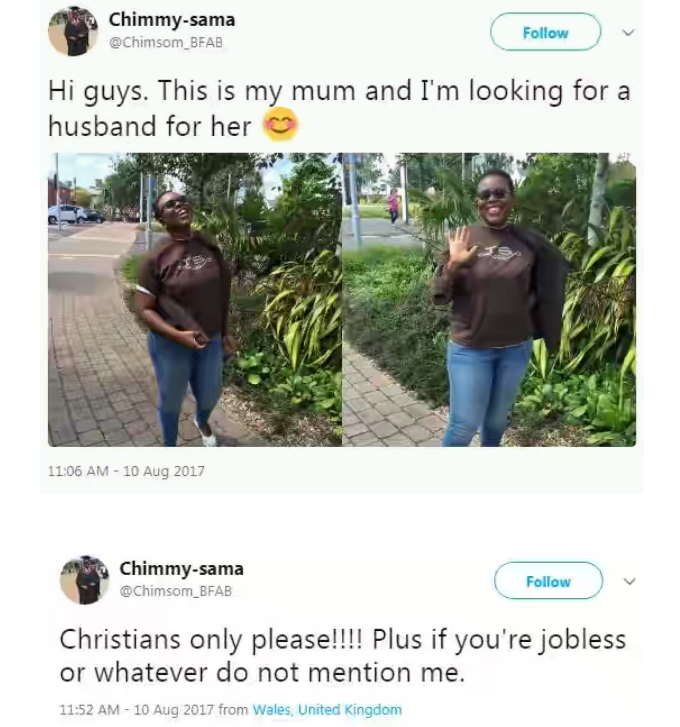Viewport: 680px width, 727px height.
Task: Open the left photo of the woman looking up
Action: coord(195,300)
